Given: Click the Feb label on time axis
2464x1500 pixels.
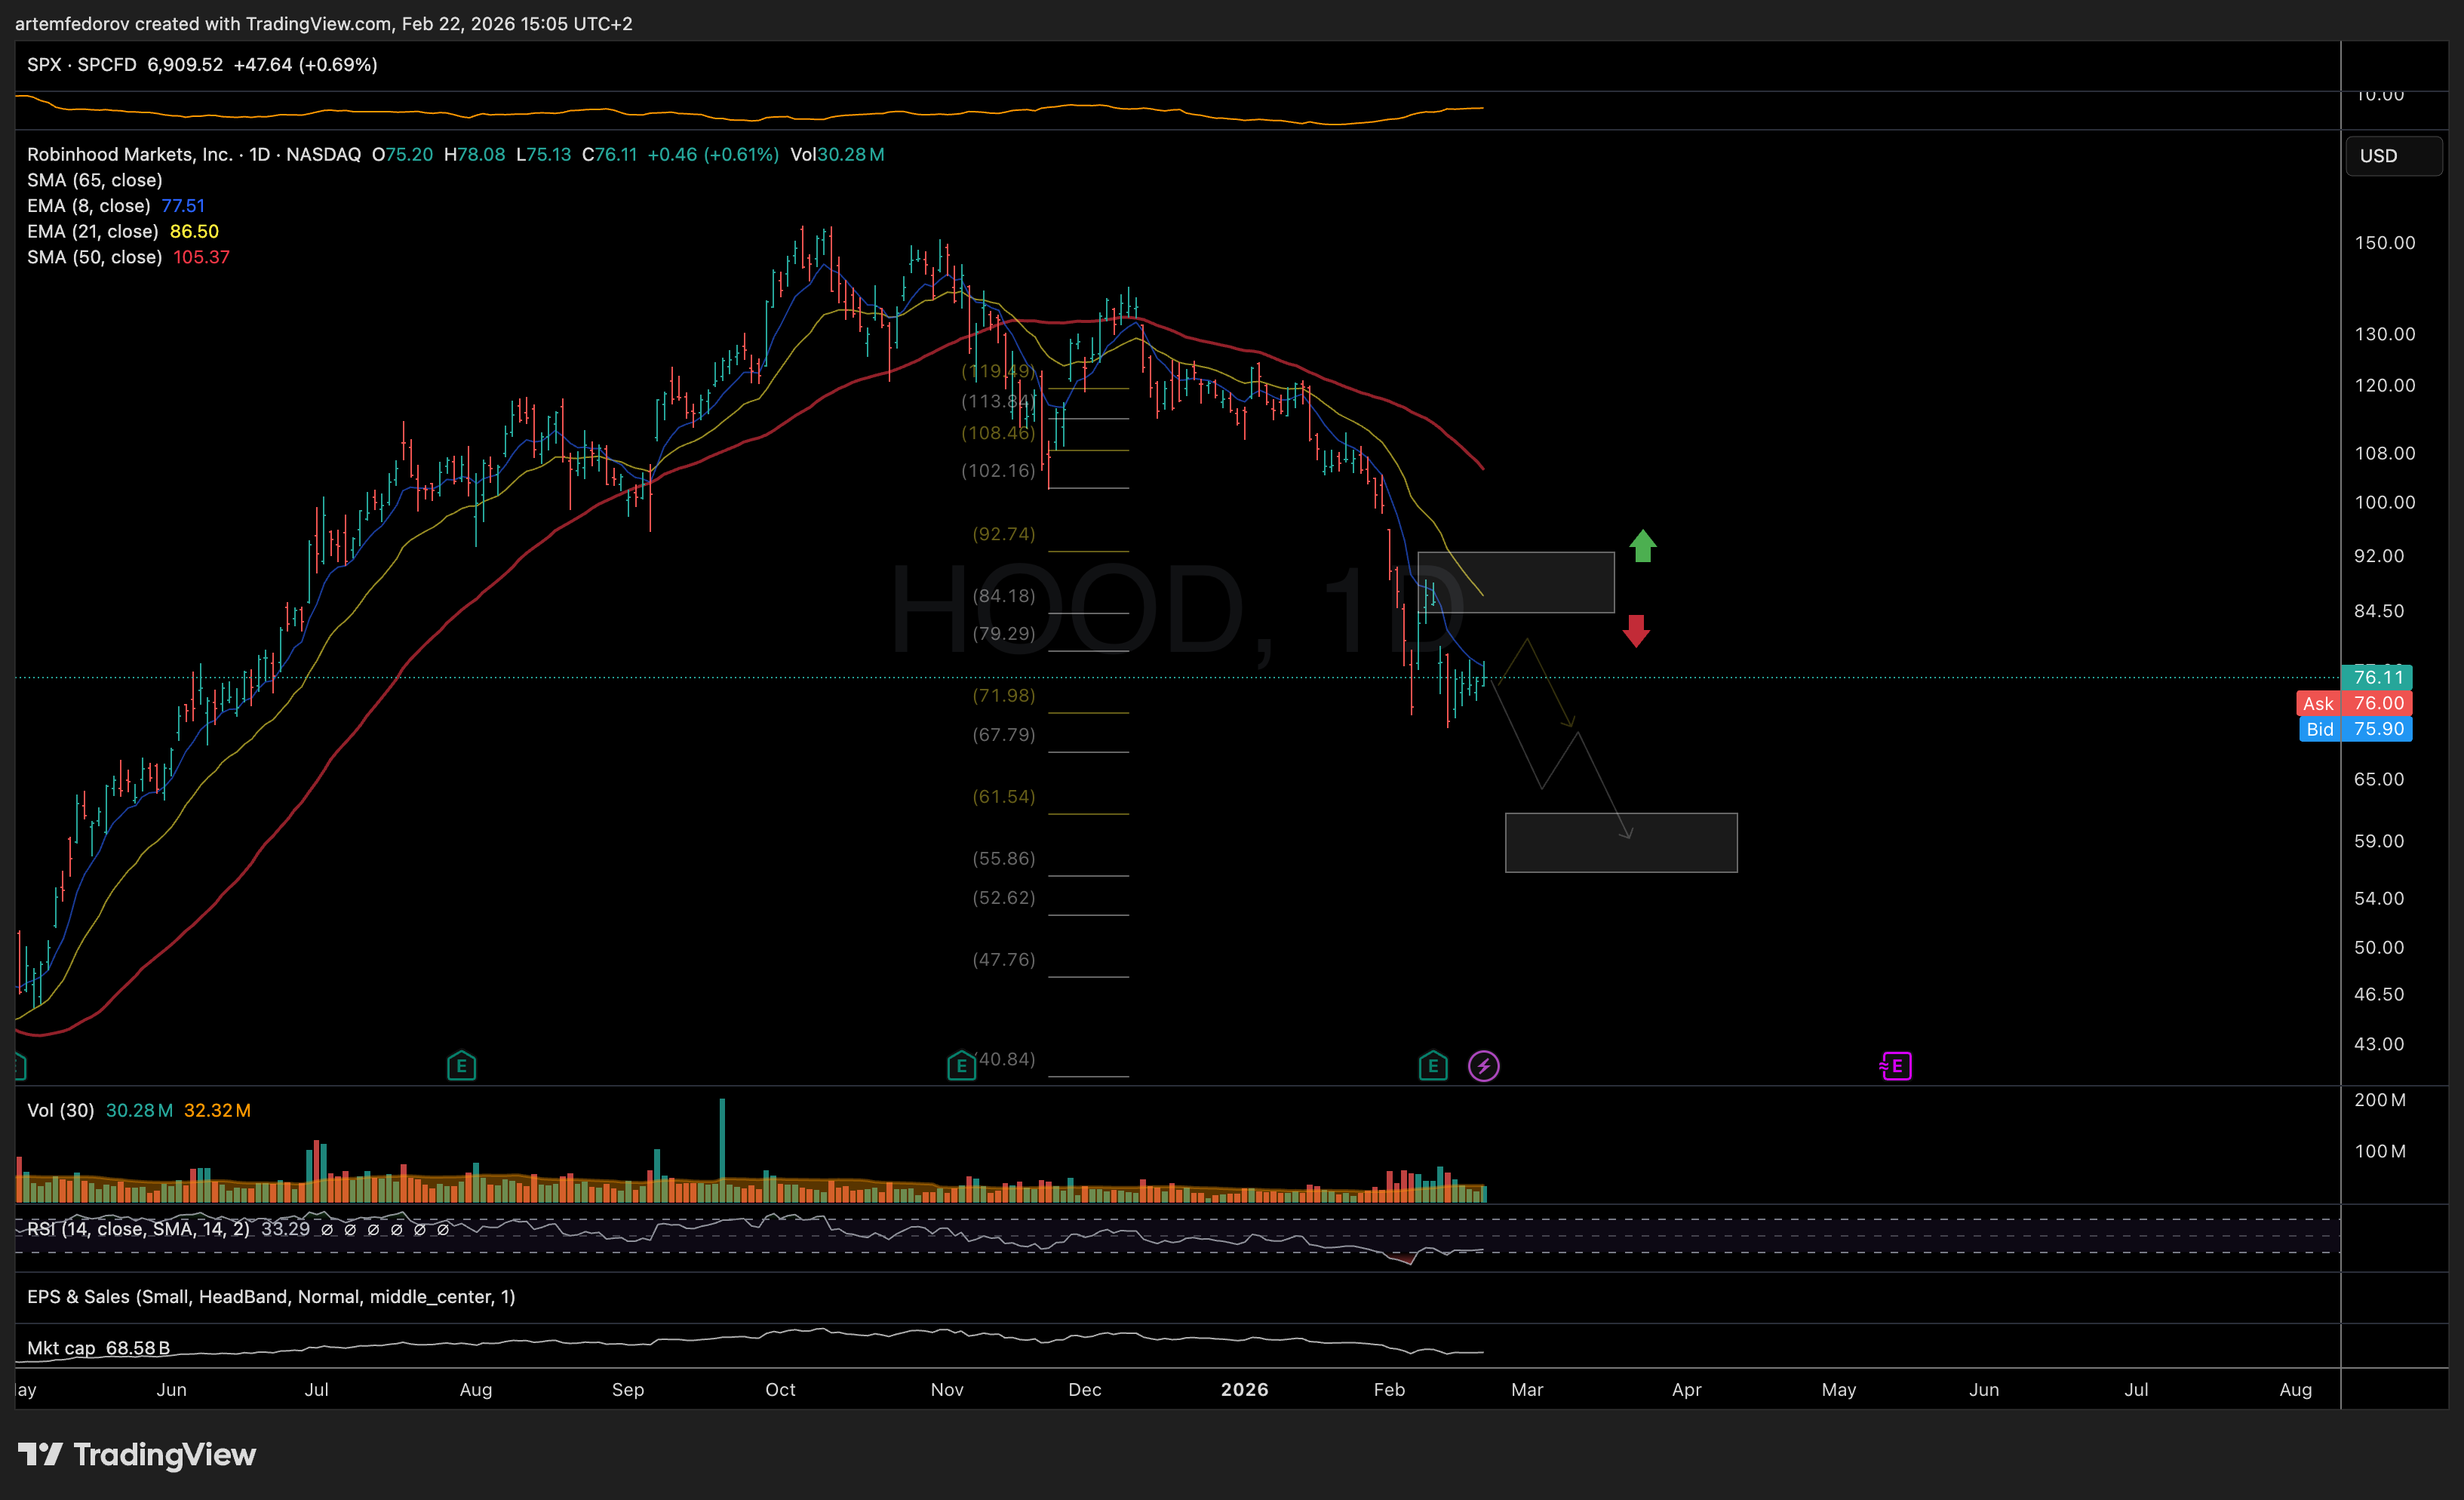Looking at the screenshot, I should [x=1389, y=1389].
